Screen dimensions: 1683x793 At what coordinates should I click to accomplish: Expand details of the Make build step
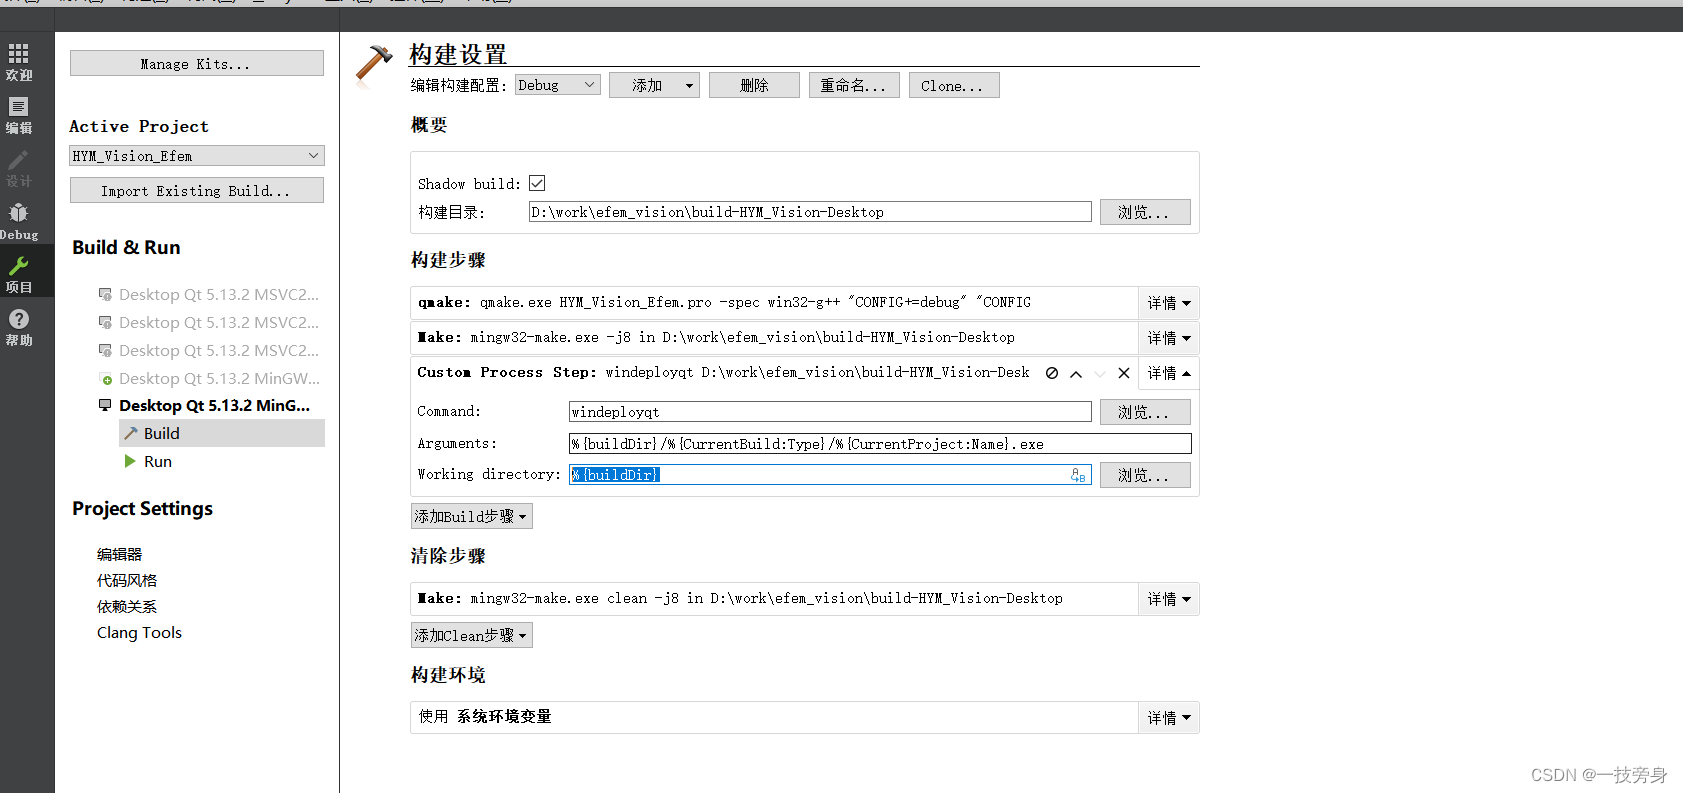1168,338
